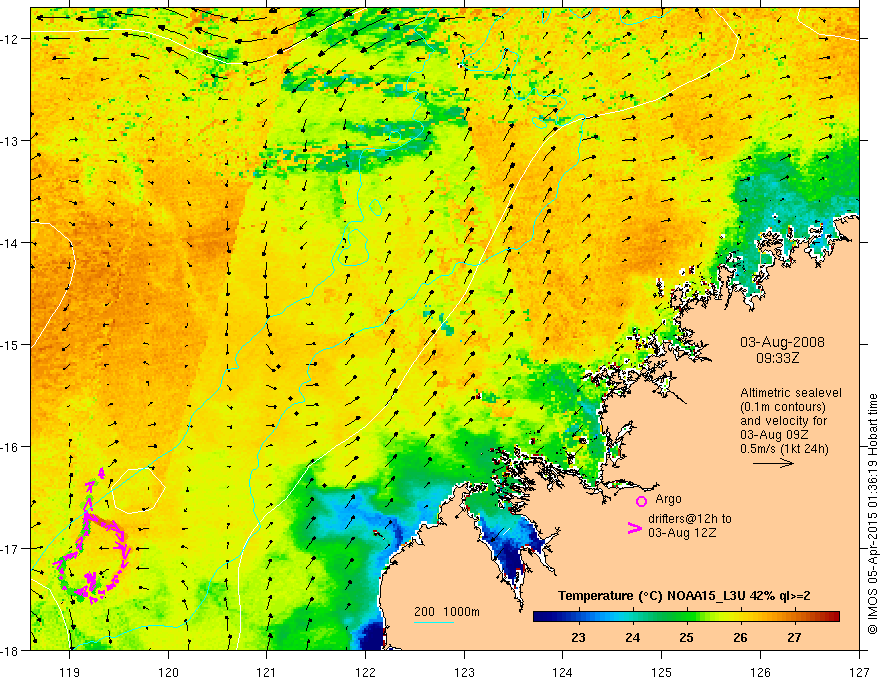Image resolution: width=880 pixels, height=680 pixels.
Task: Click the cyan depth contour legend line
Action: (x=434, y=622)
